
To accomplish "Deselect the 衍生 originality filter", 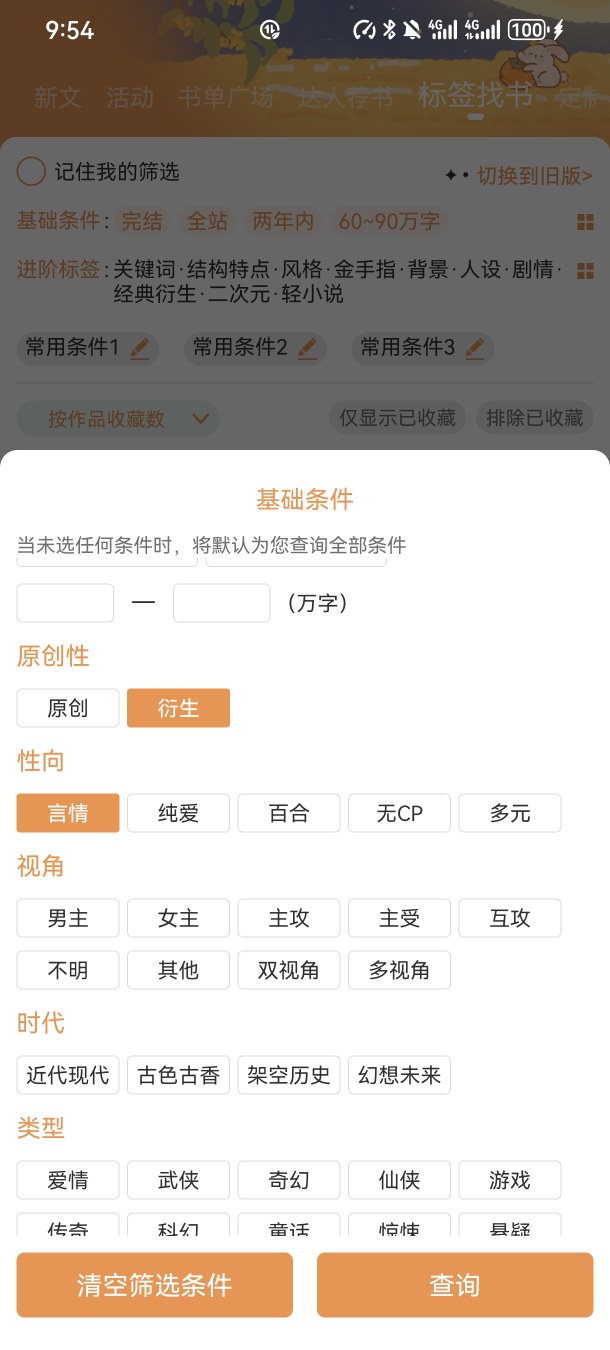I will click(178, 708).
